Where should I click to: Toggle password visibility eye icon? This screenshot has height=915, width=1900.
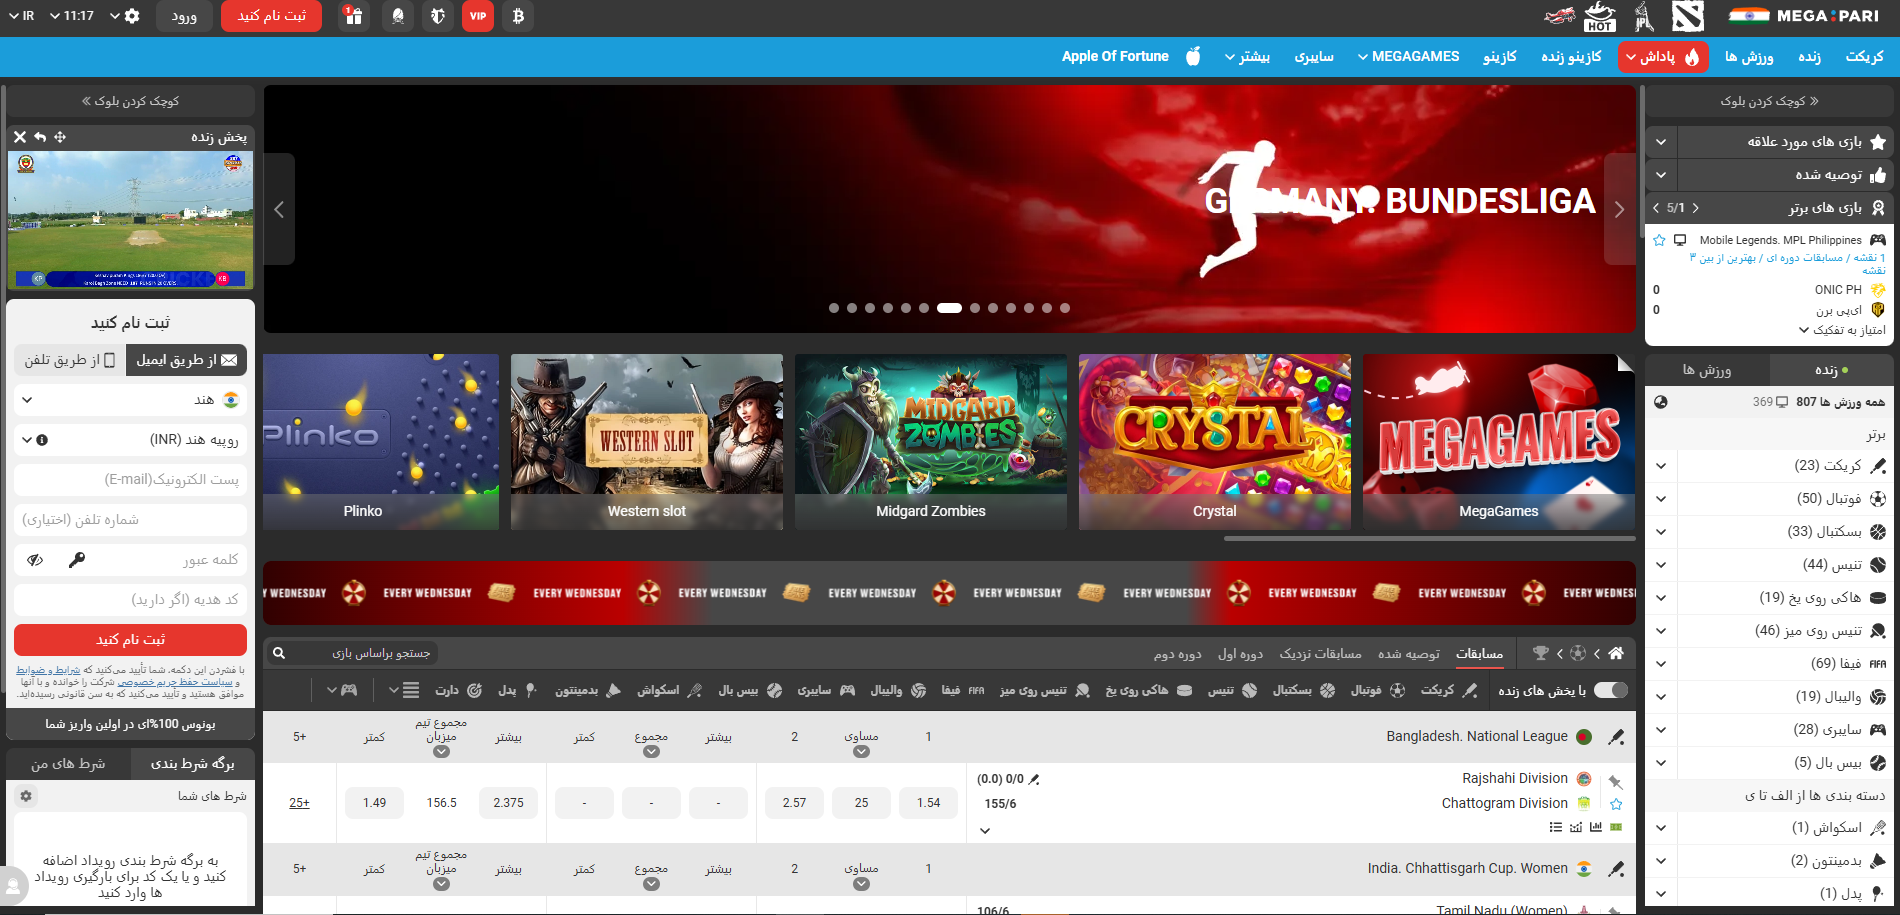35,560
